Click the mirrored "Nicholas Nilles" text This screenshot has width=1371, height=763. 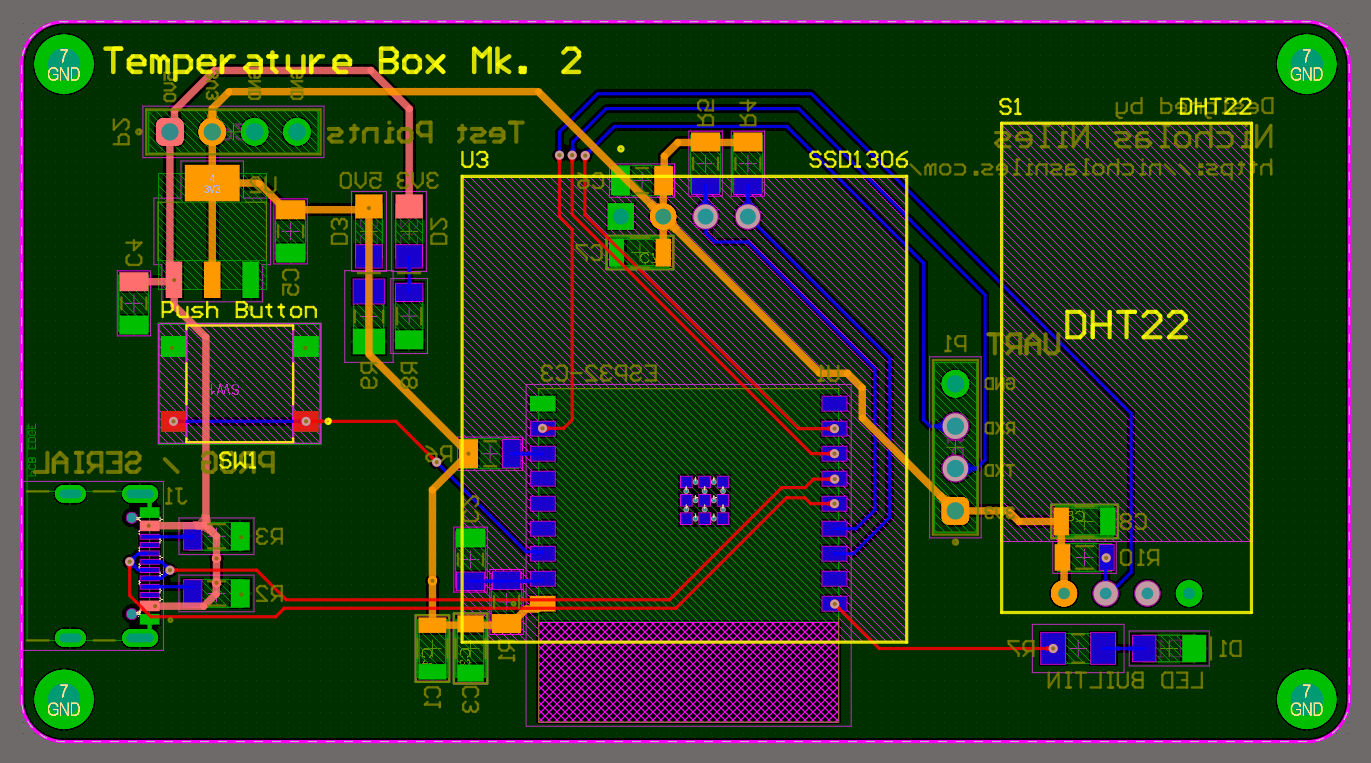[x=1134, y=135]
